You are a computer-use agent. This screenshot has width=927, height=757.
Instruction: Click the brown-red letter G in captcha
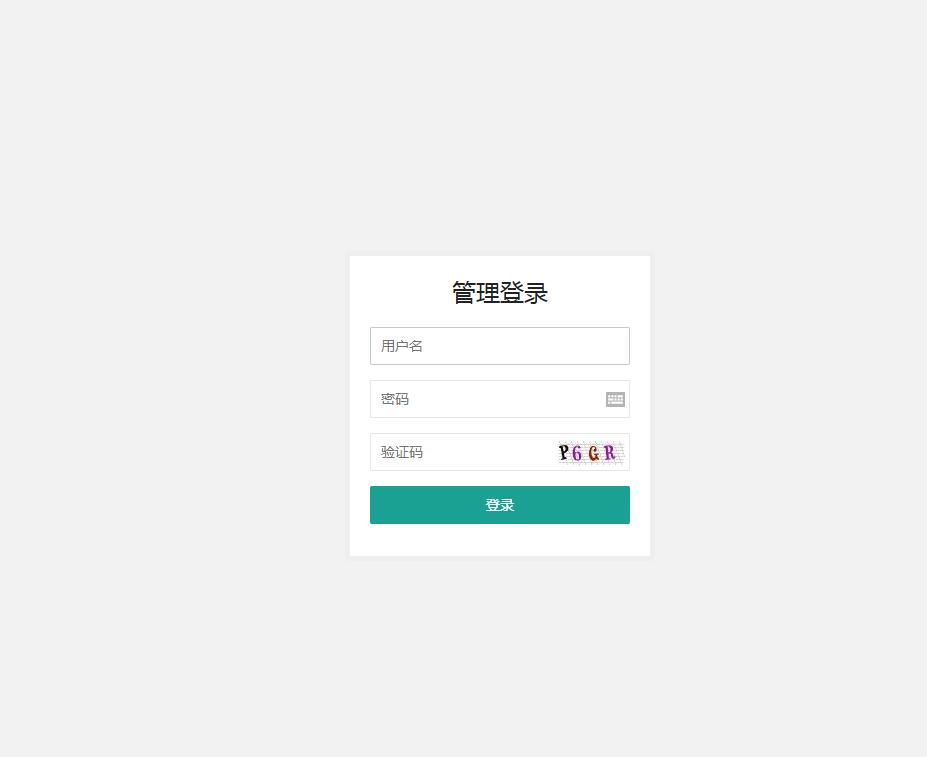click(x=594, y=453)
